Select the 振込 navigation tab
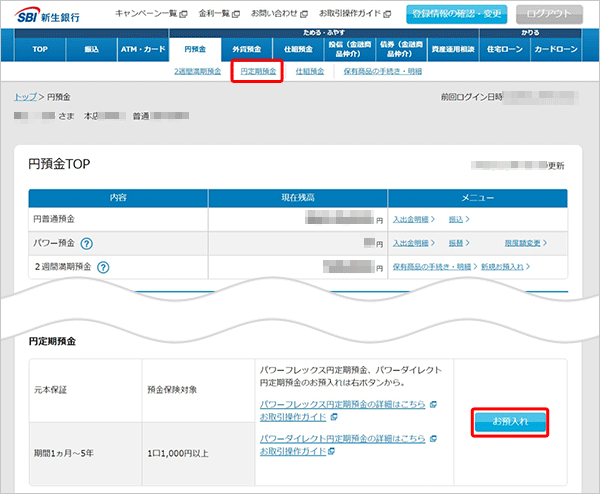This screenshot has height=494, width=600. click(x=91, y=48)
